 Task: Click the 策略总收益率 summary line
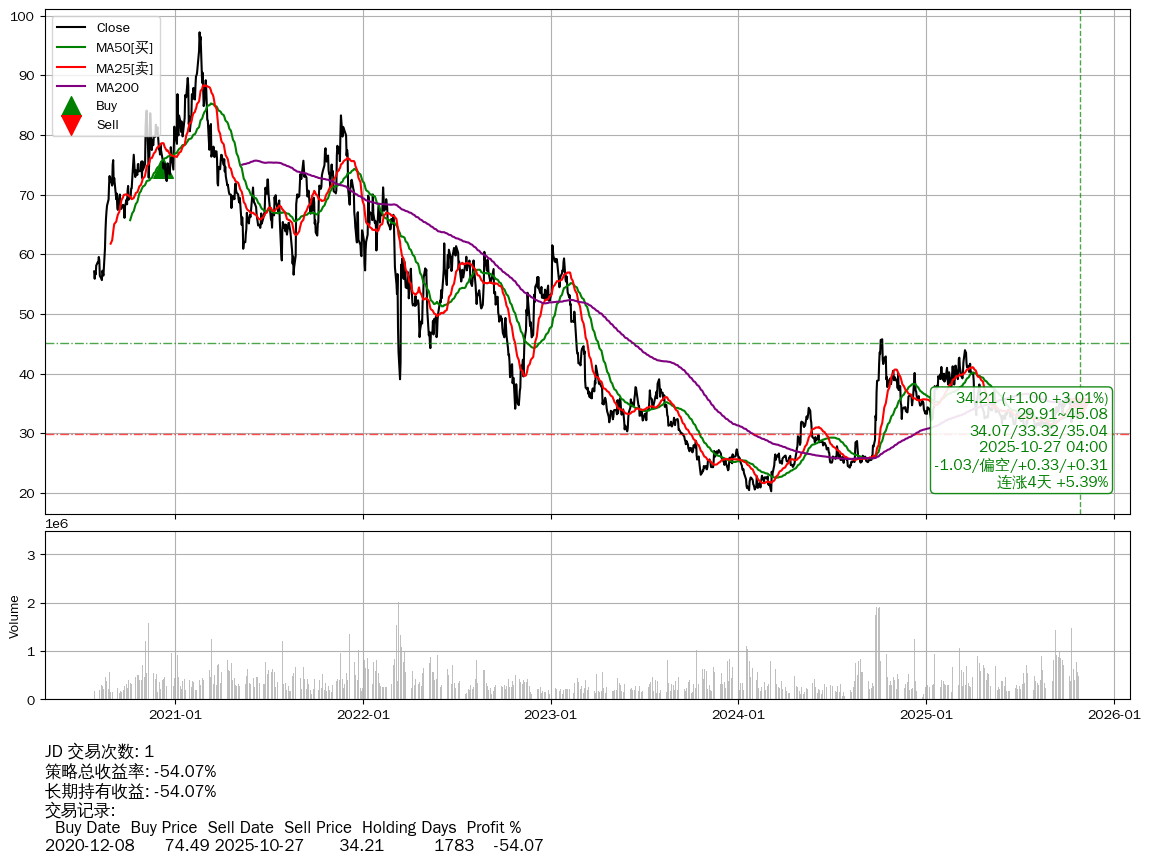pyautogui.click(x=130, y=772)
